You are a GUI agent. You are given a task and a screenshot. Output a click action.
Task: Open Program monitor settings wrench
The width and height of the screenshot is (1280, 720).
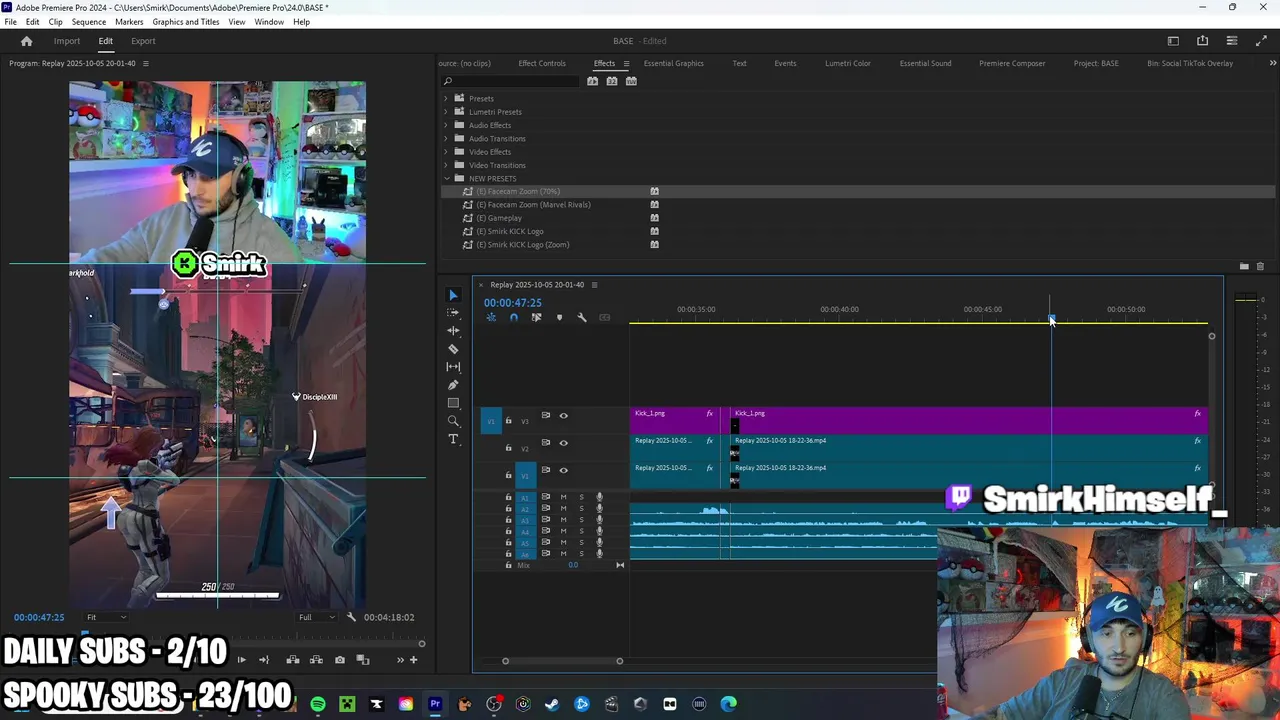click(351, 617)
